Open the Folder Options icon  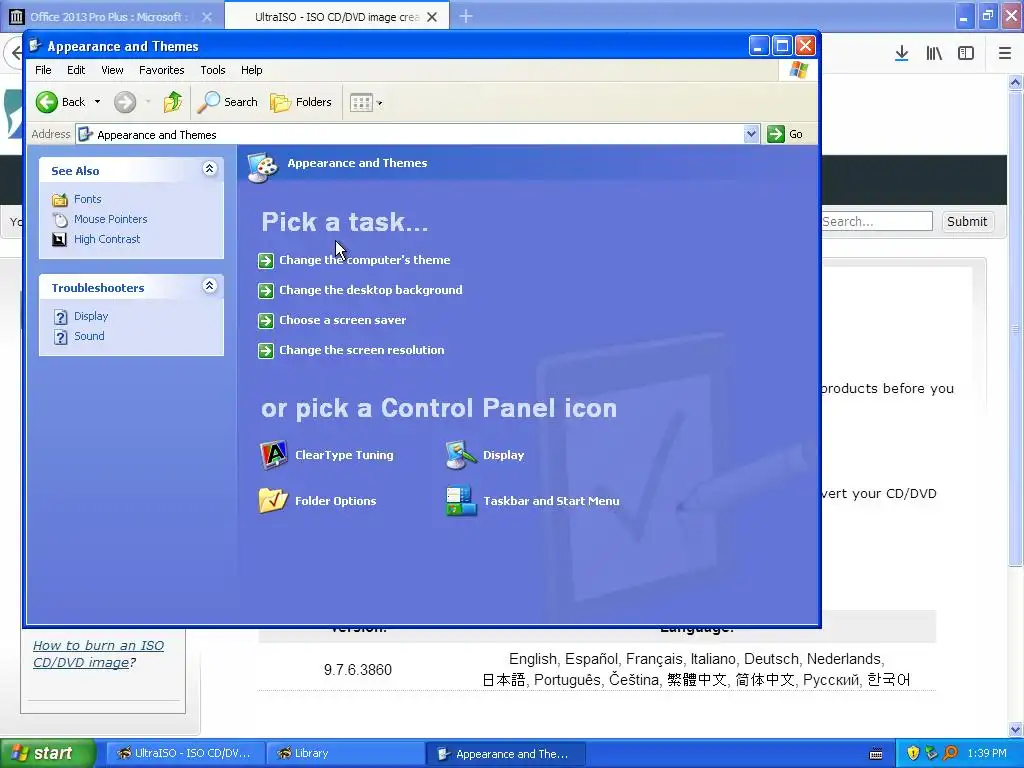273,501
